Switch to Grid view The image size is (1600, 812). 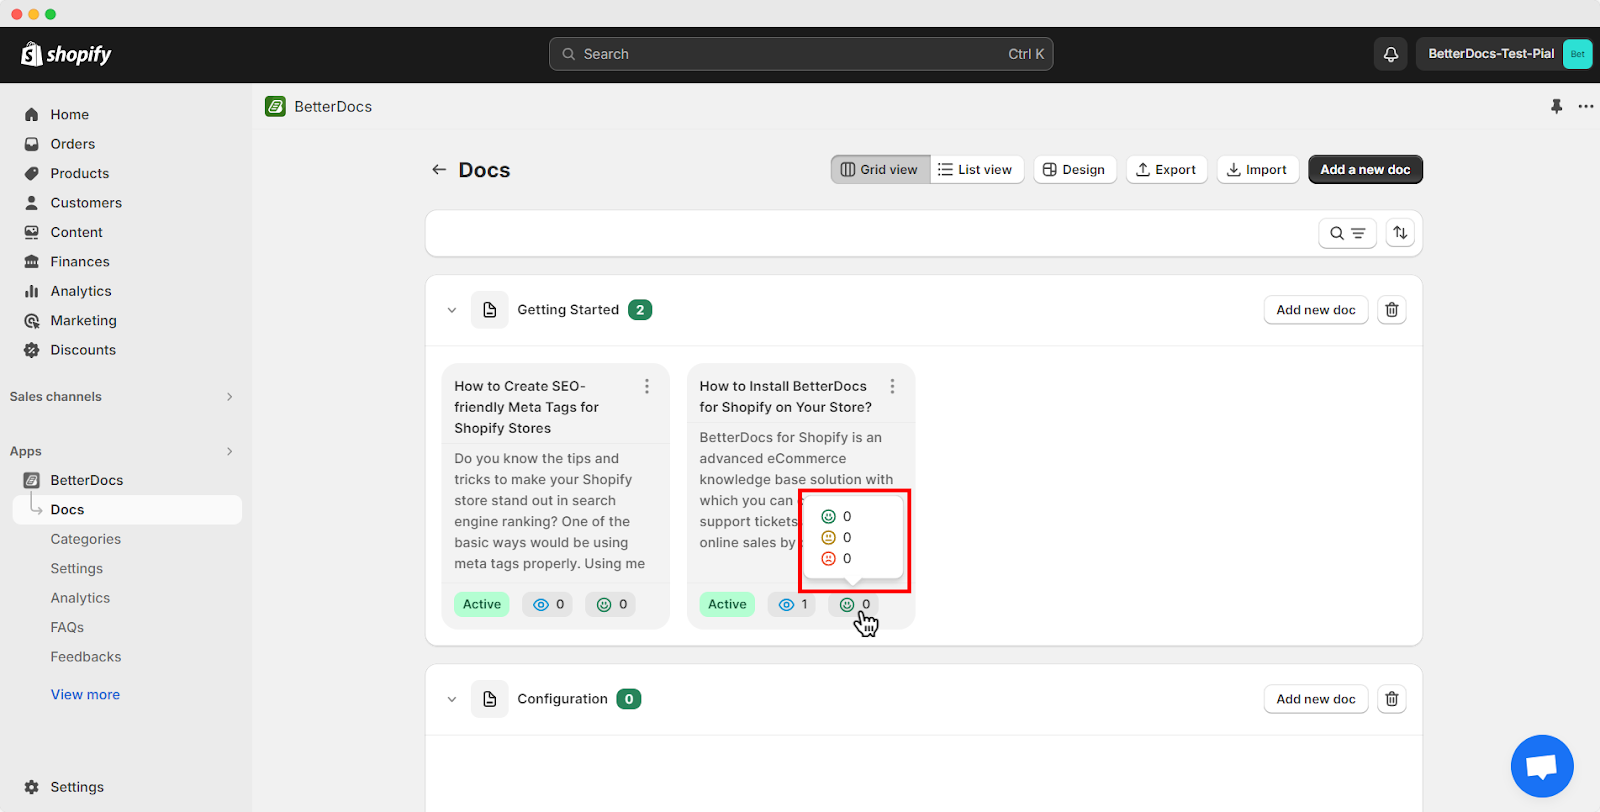[880, 170]
